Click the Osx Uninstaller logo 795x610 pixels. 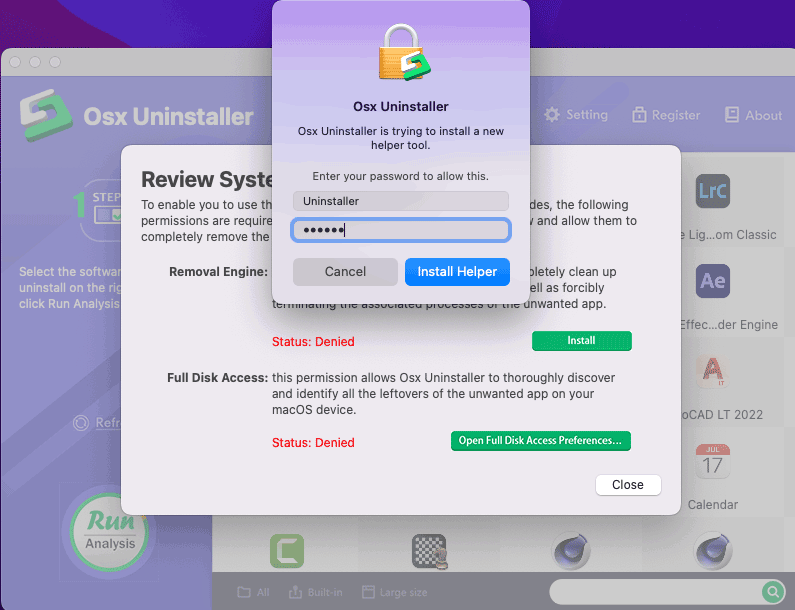click(46, 115)
